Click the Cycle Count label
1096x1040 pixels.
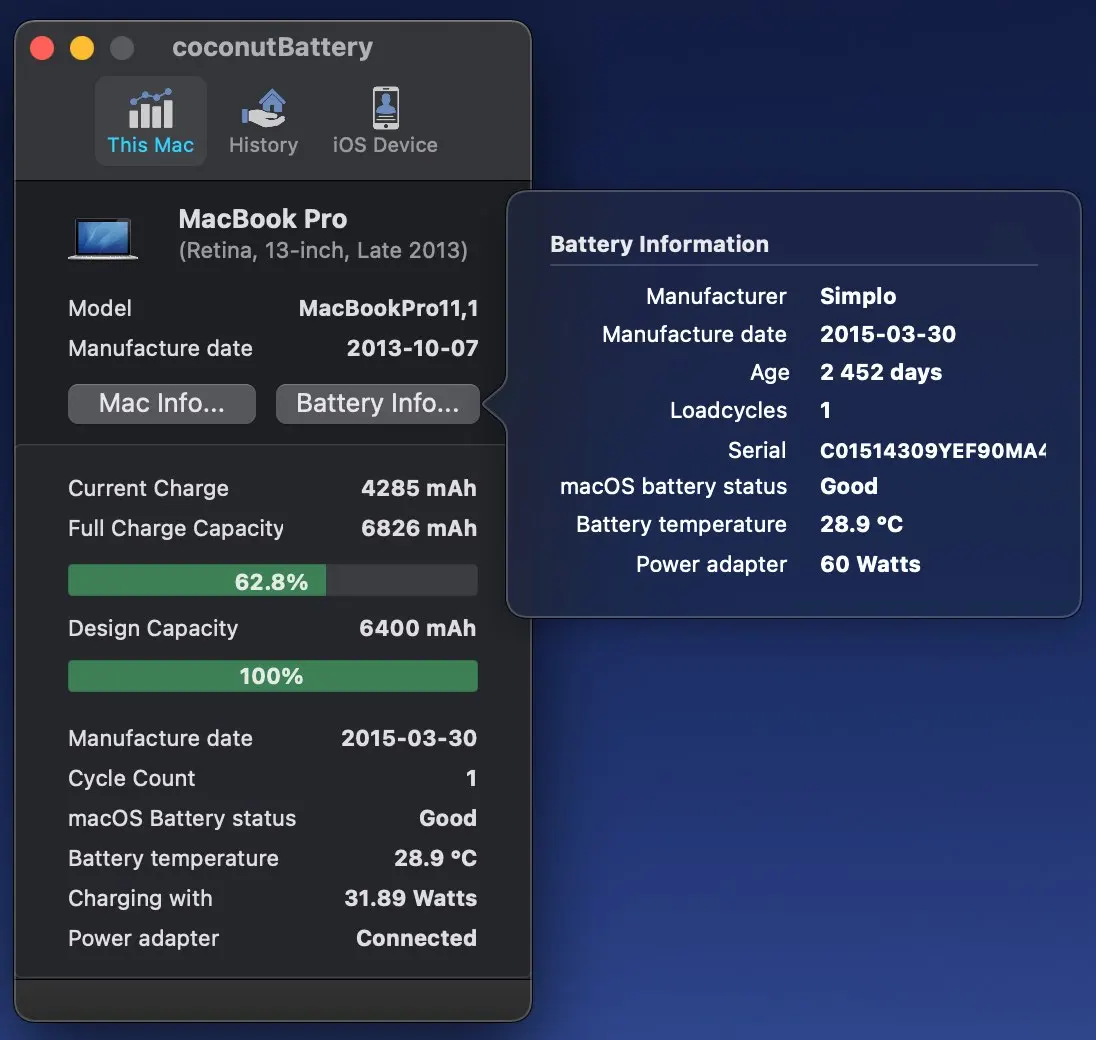point(131,779)
